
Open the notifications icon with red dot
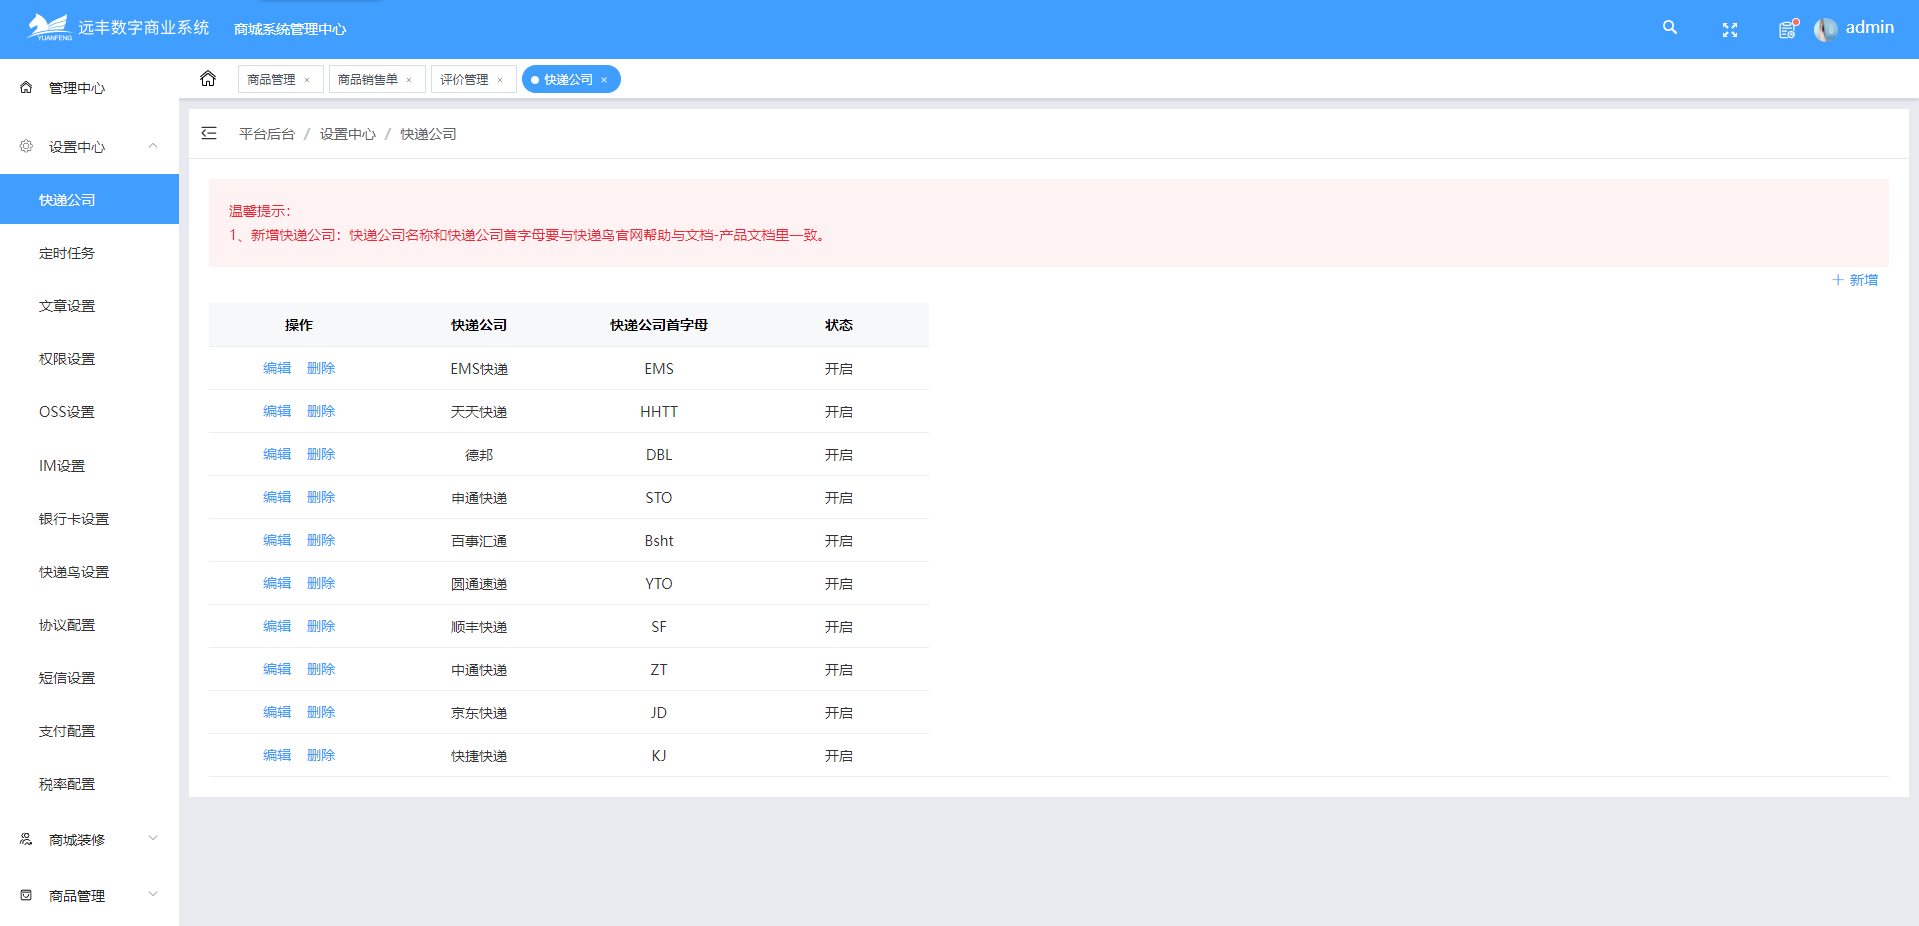(x=1788, y=29)
